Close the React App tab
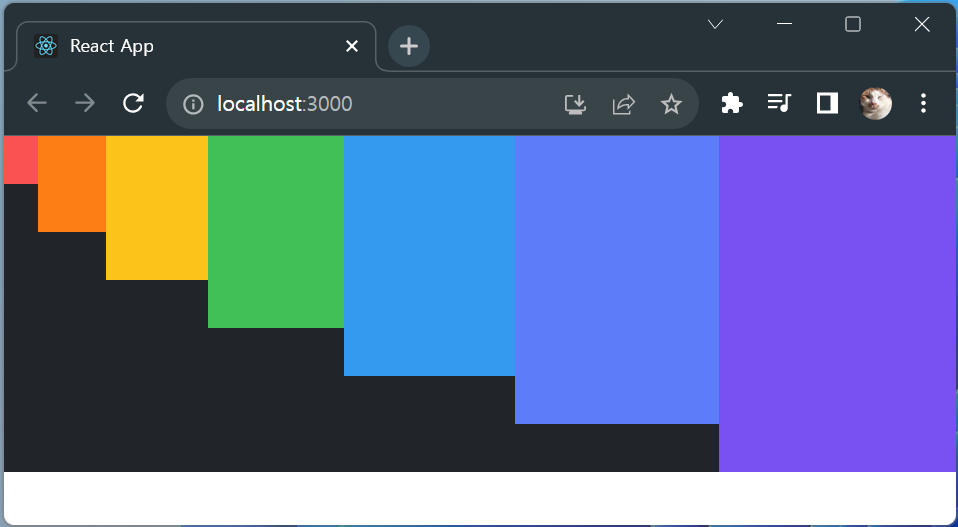The image size is (958, 527). pyautogui.click(x=352, y=46)
